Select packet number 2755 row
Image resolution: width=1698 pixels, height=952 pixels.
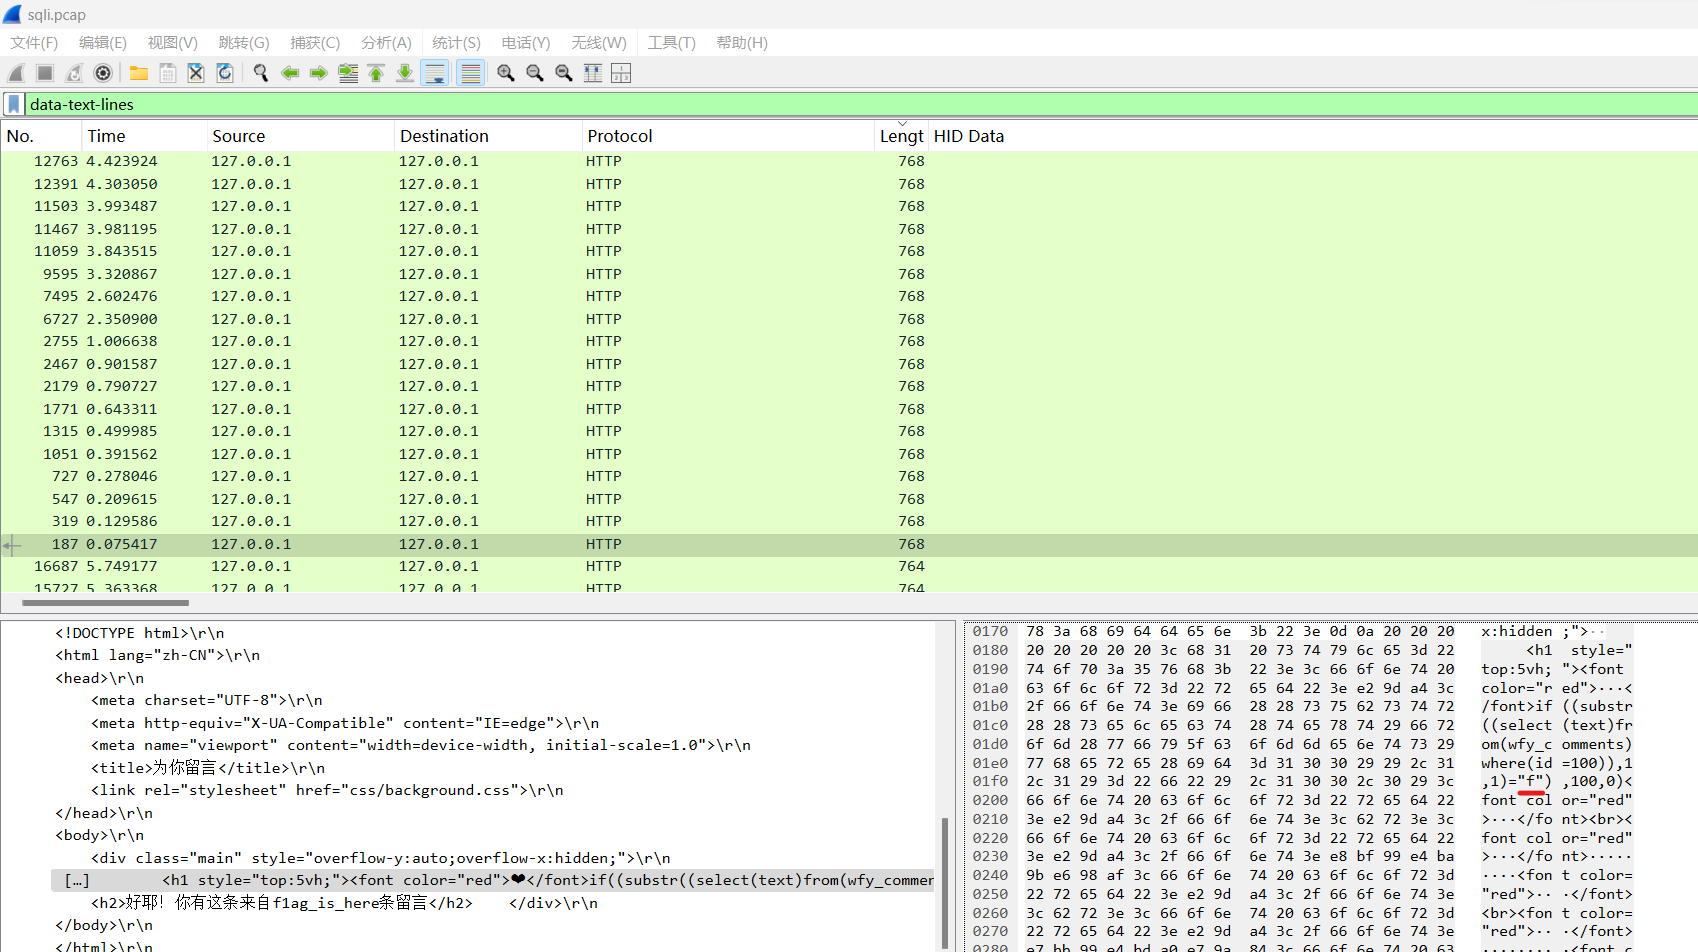click(x=849, y=341)
